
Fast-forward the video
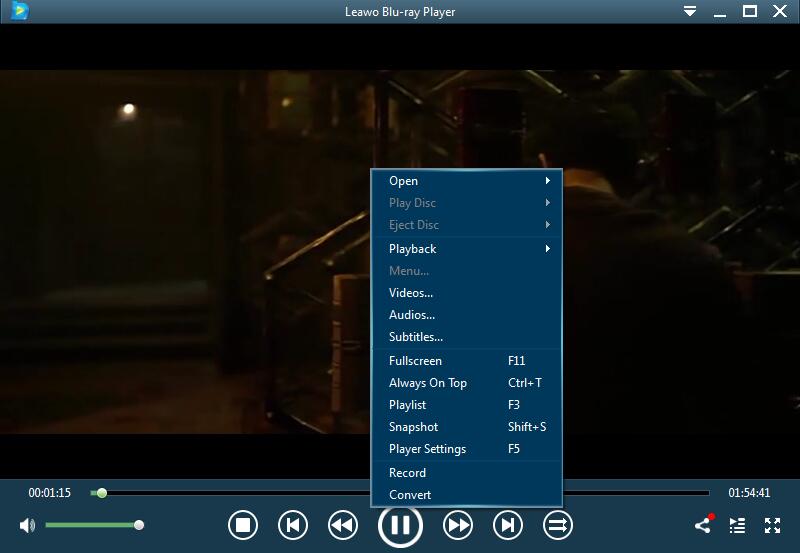458,525
